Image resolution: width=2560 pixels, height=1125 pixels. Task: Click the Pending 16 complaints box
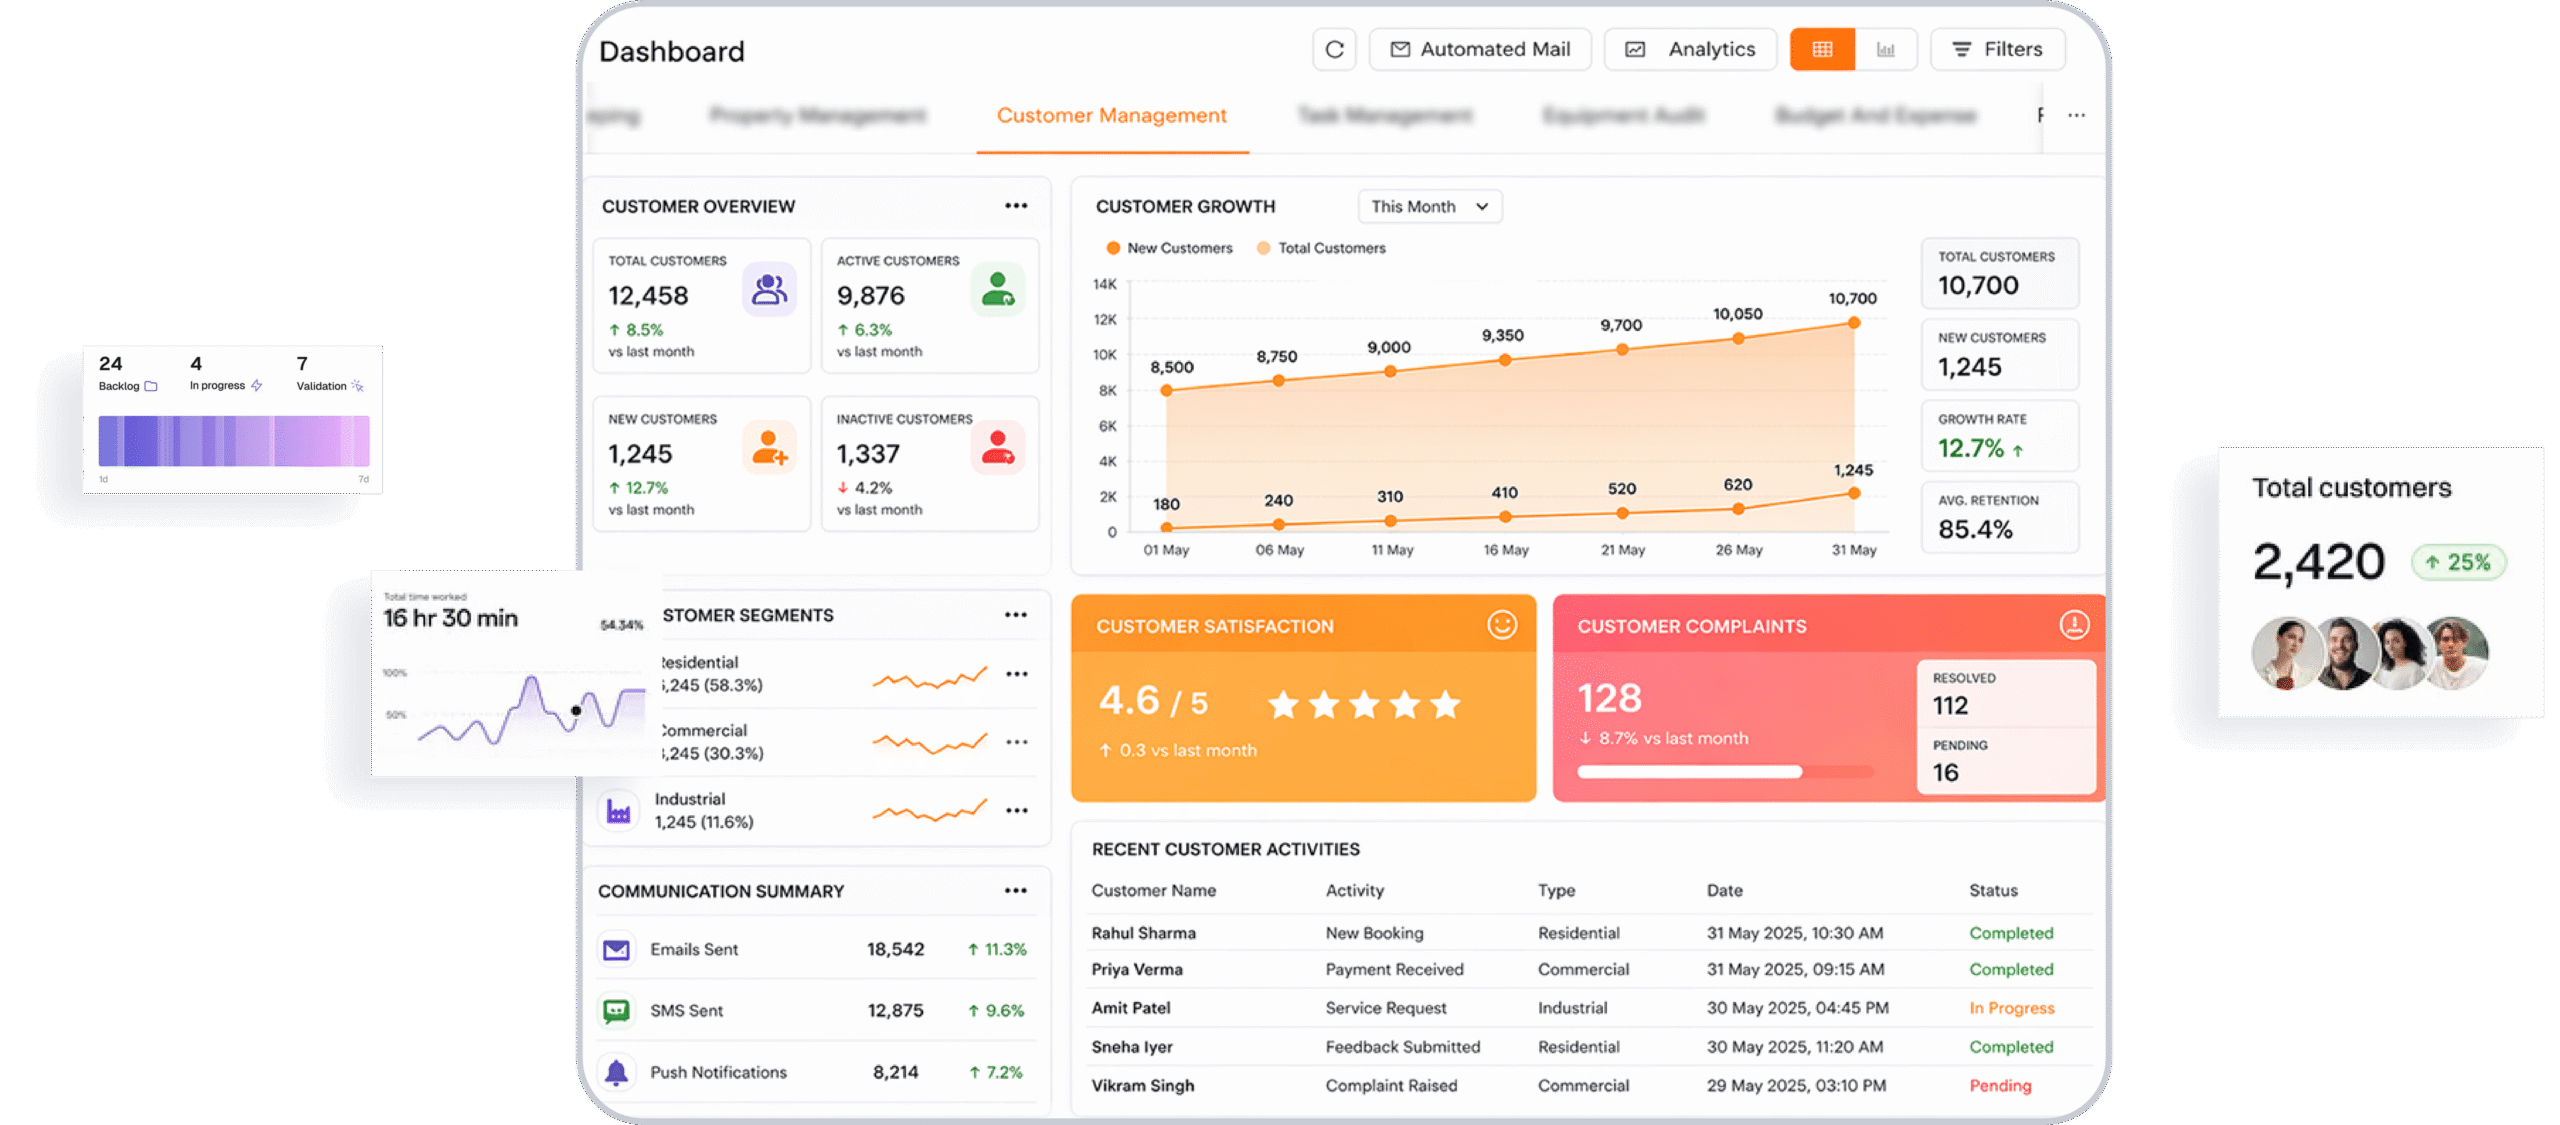click(x=2005, y=761)
